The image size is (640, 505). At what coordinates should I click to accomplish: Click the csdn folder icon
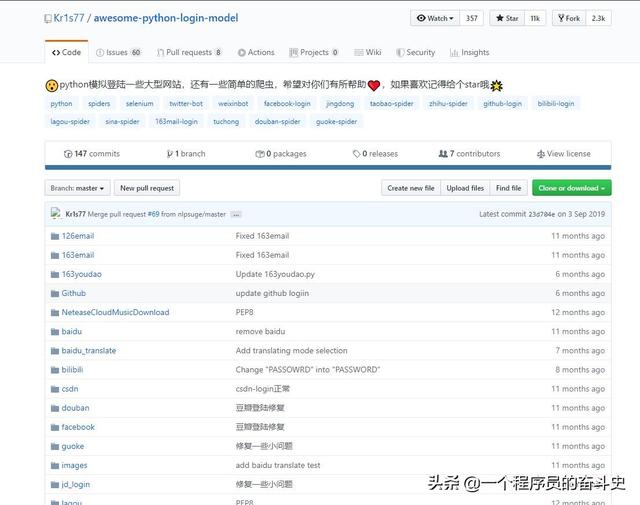(x=55, y=389)
